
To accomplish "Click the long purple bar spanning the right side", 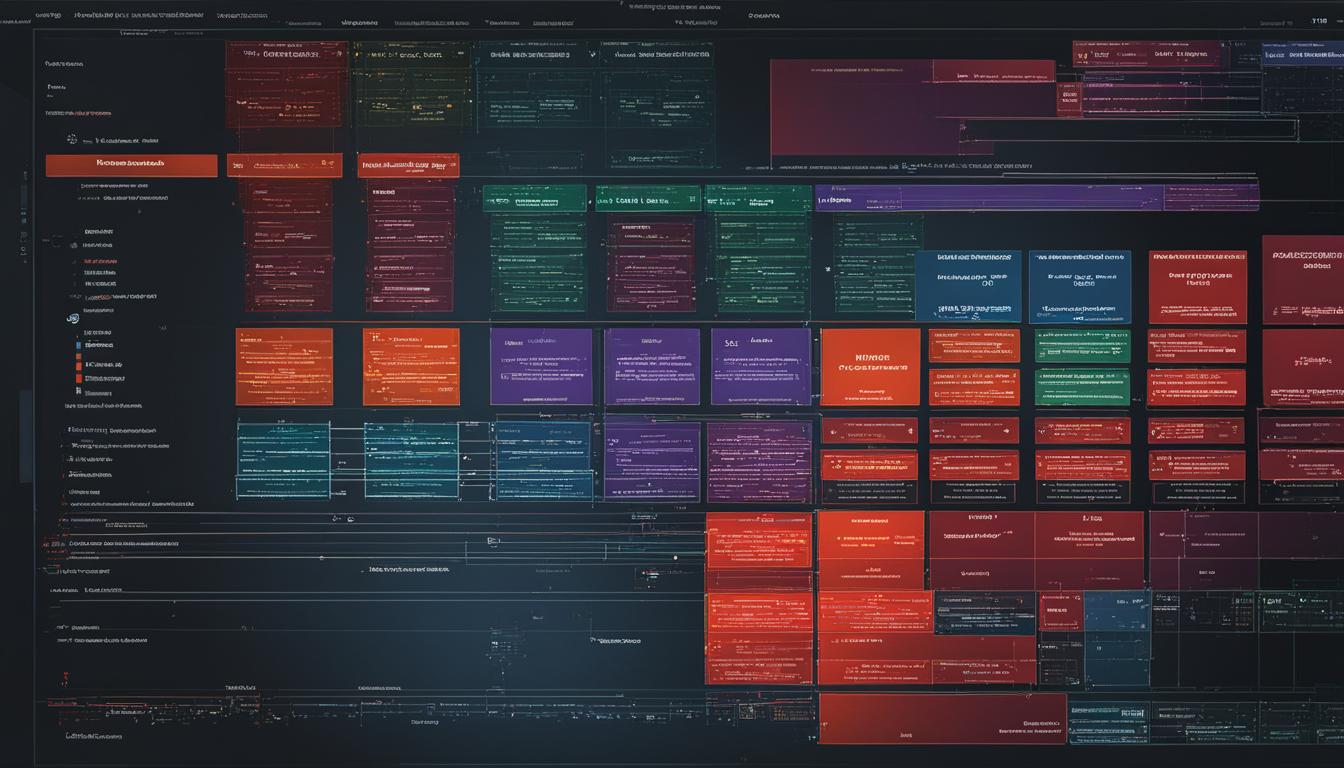I will tap(1037, 198).
